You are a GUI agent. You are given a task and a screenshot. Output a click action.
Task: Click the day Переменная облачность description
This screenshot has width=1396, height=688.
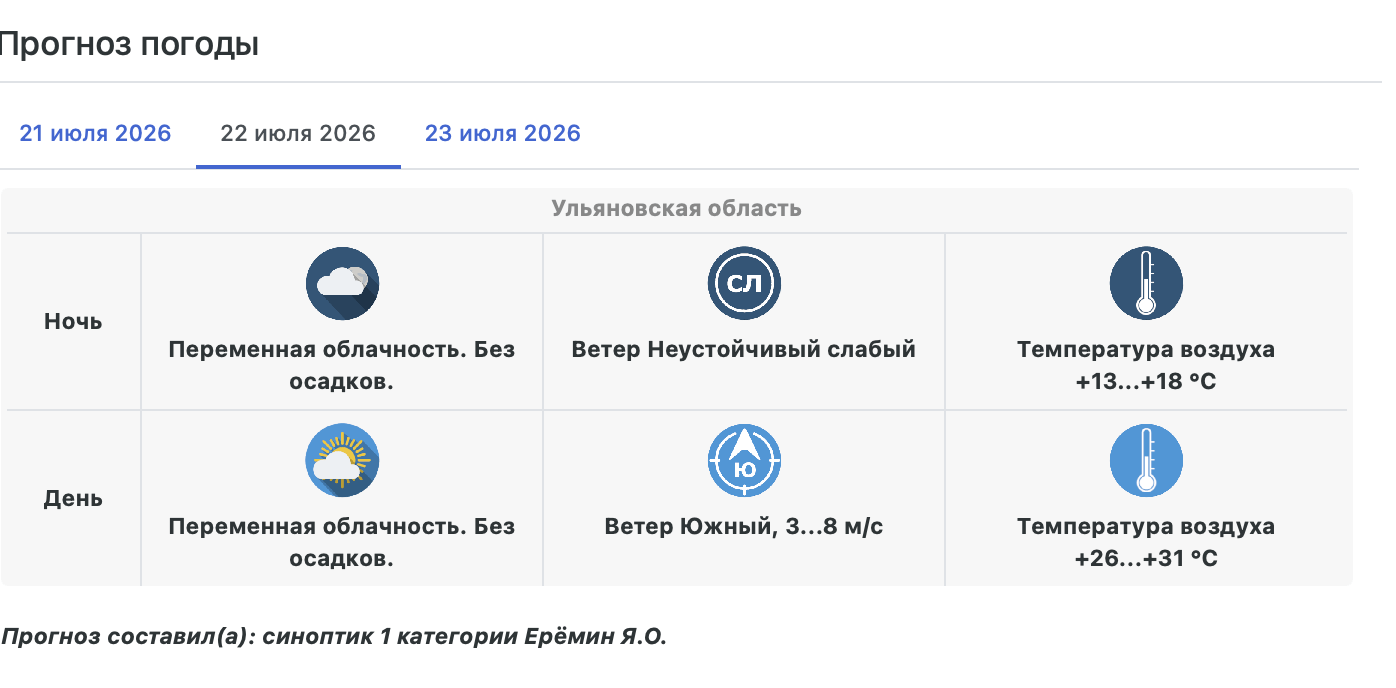click(x=342, y=543)
